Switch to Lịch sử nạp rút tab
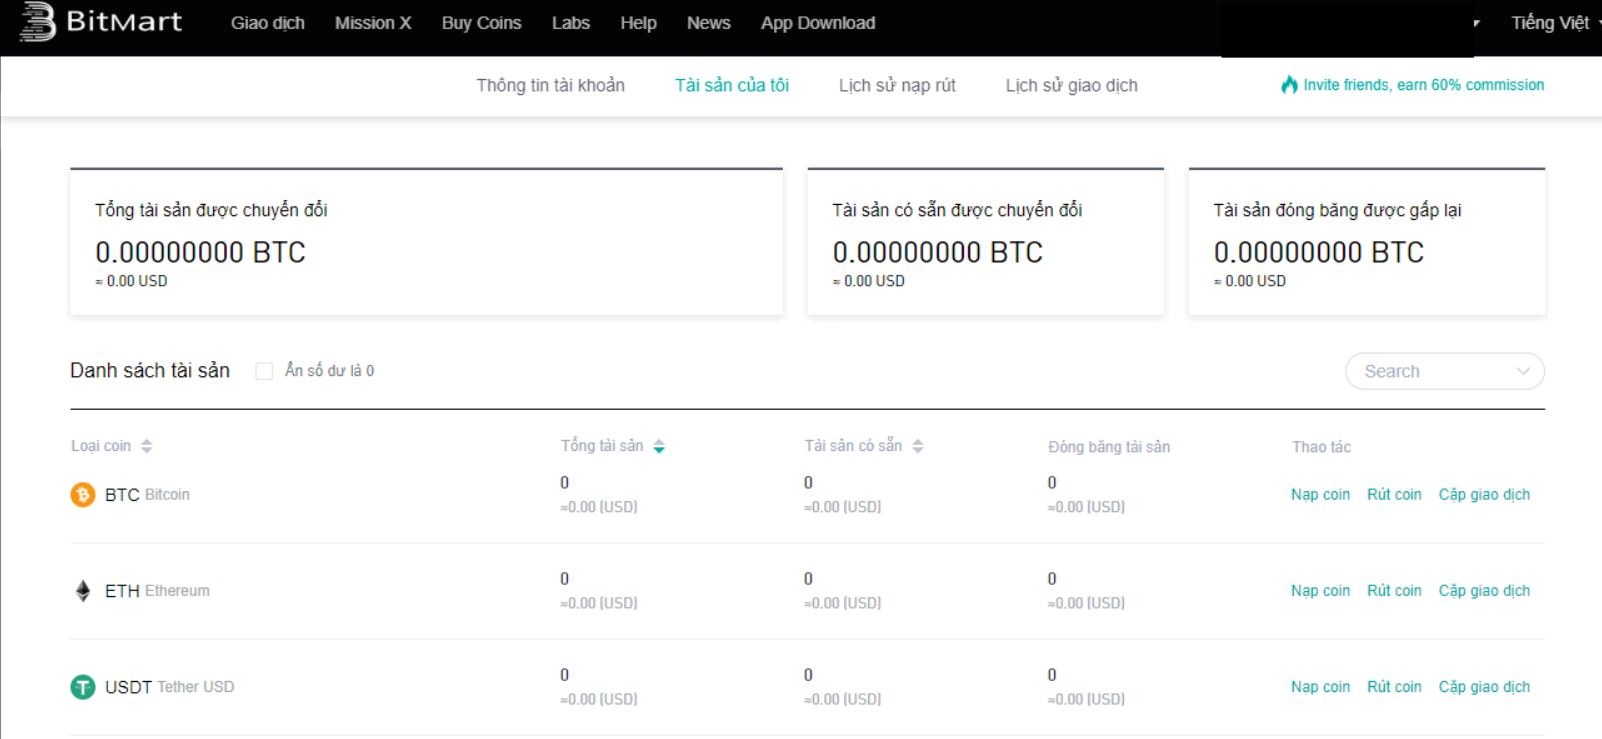The width and height of the screenshot is (1602, 739). pos(897,85)
